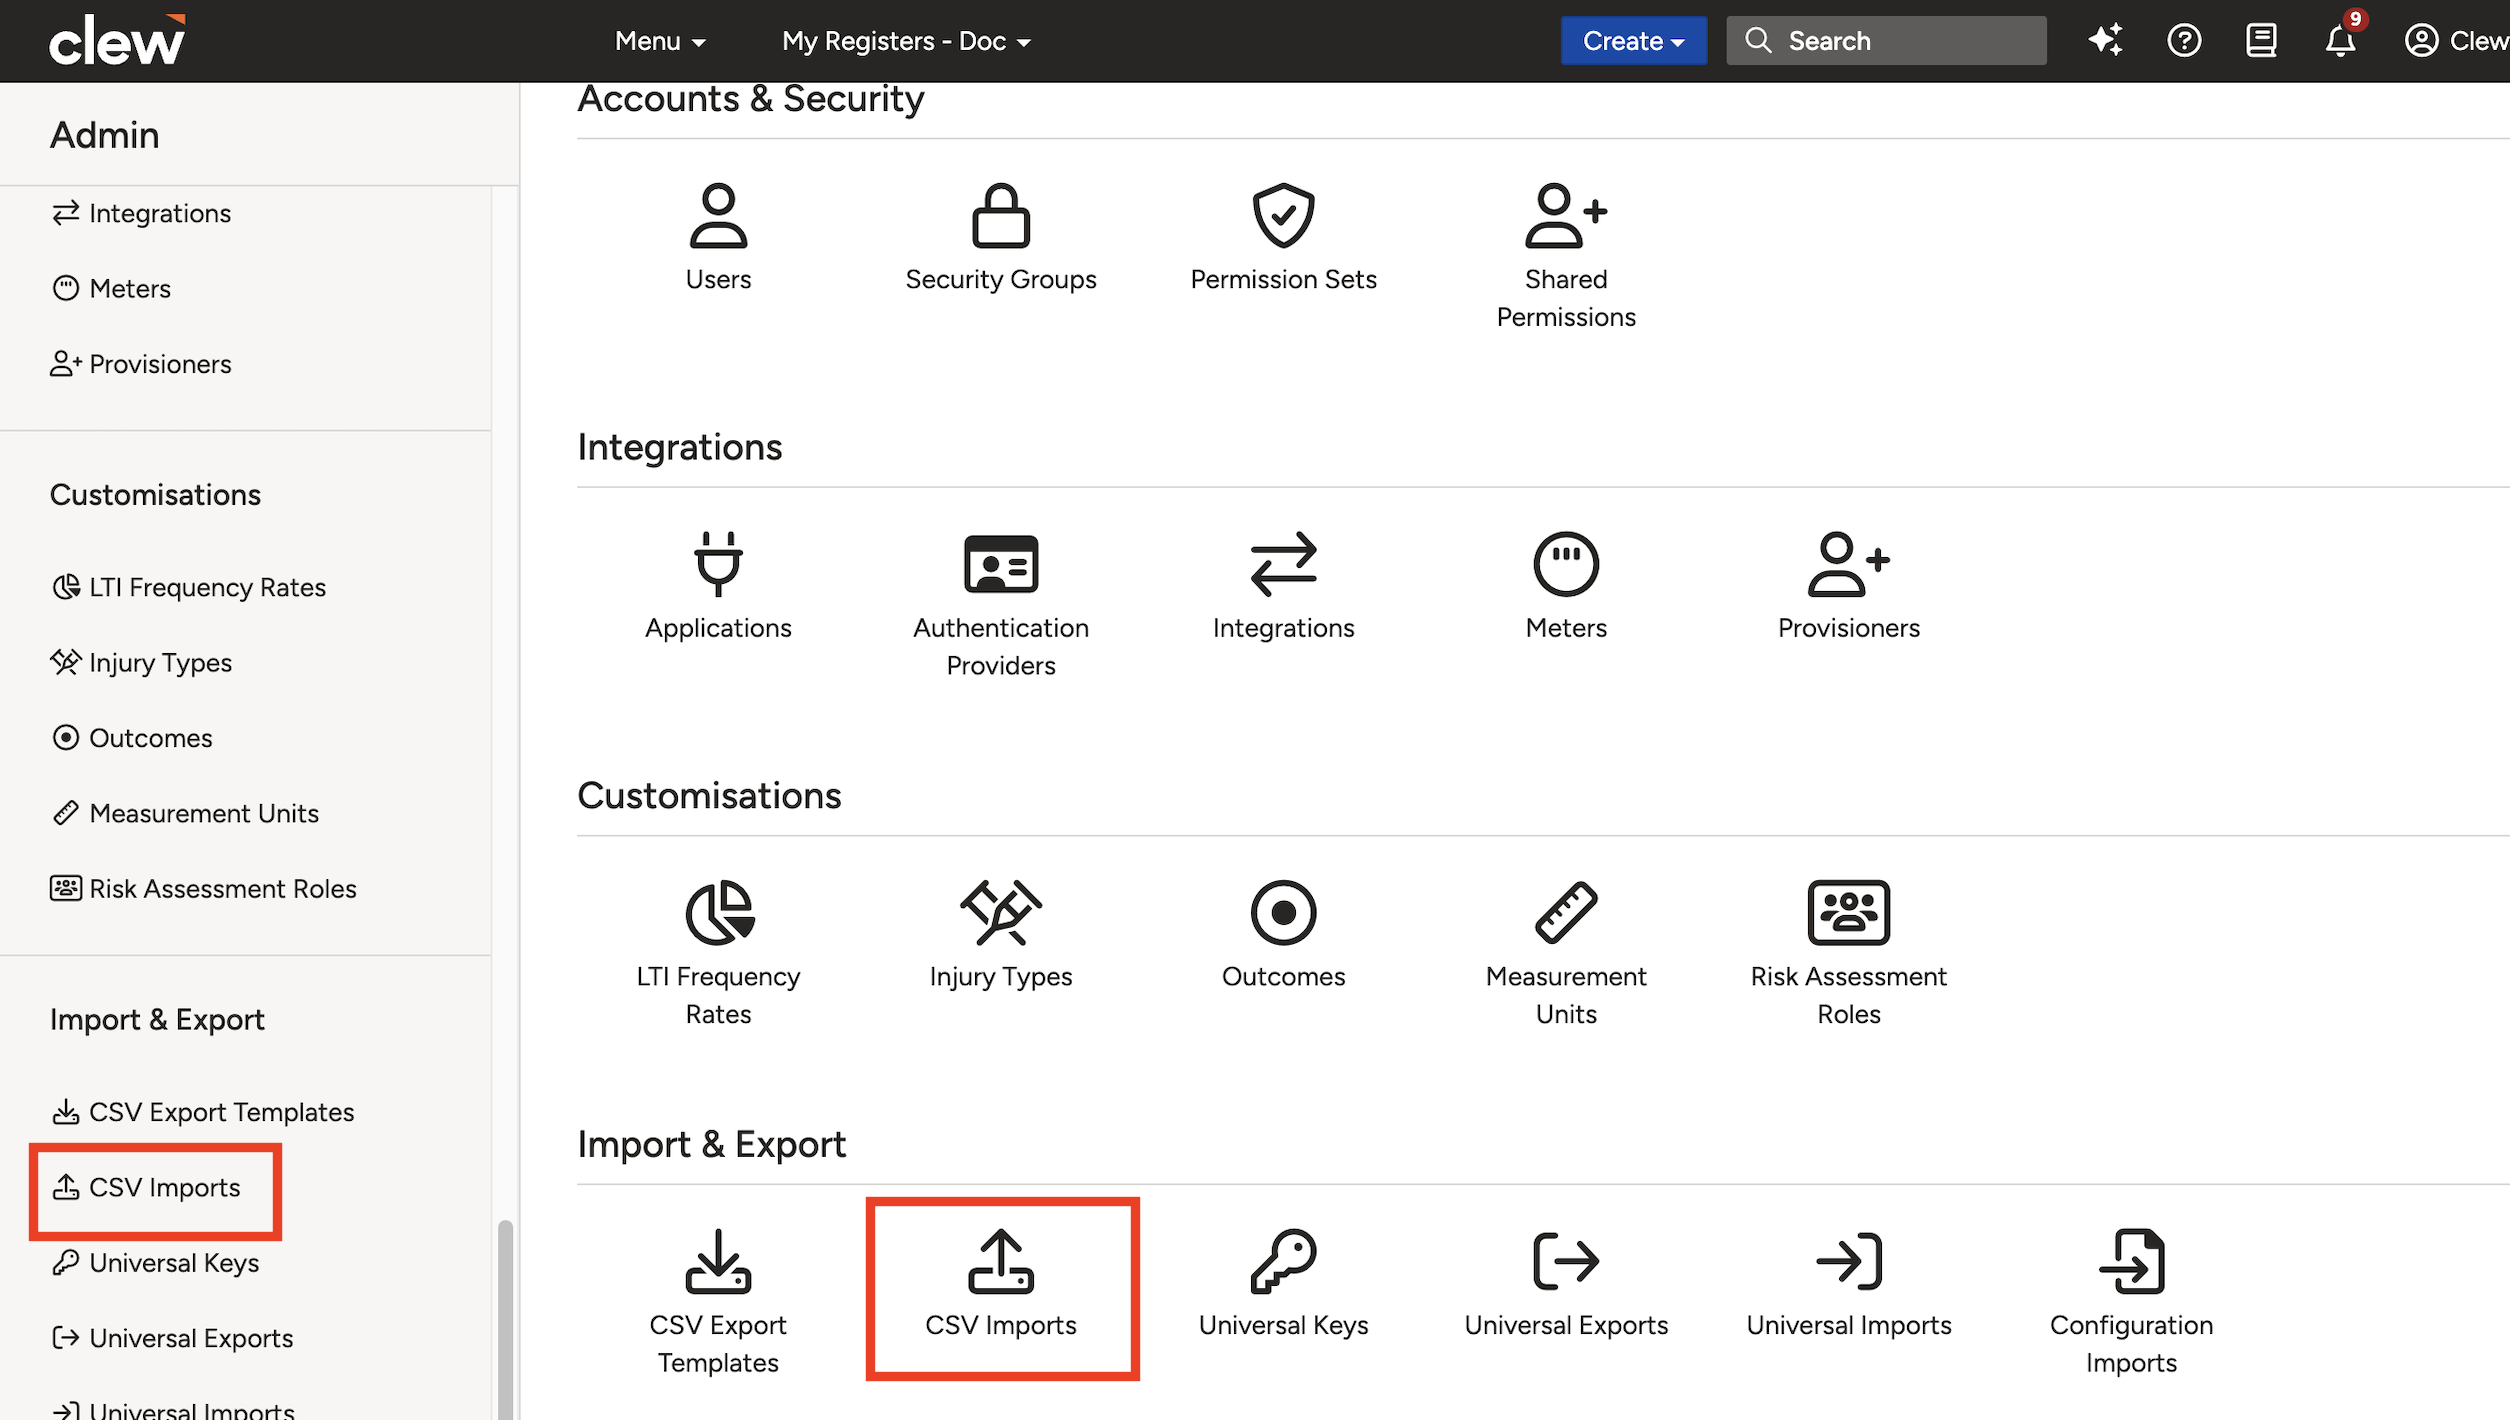
Task: Open Configuration Imports tile
Action: click(2131, 1302)
